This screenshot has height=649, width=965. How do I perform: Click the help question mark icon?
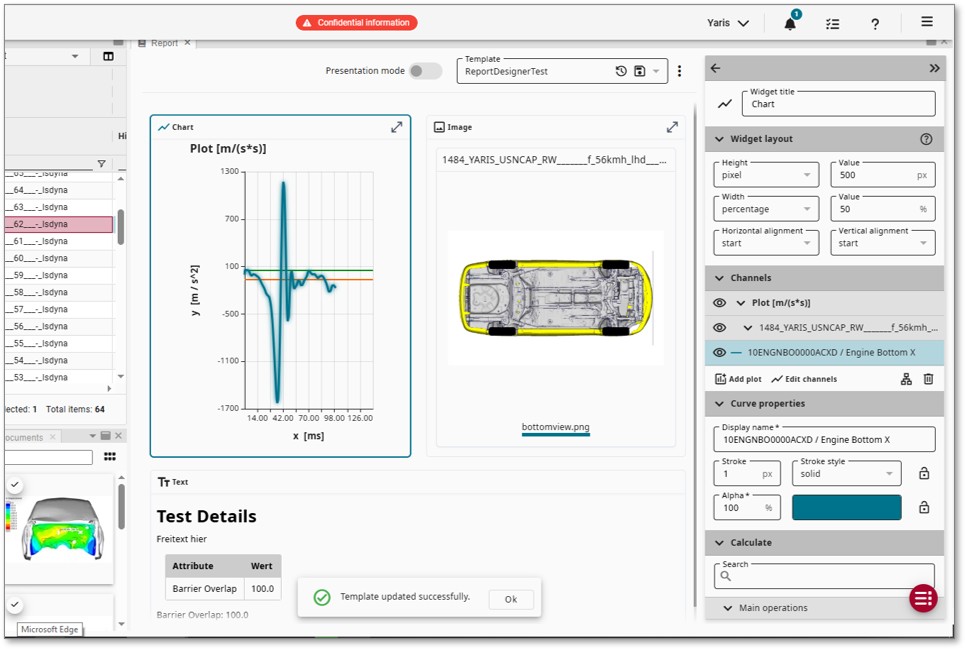click(x=875, y=24)
